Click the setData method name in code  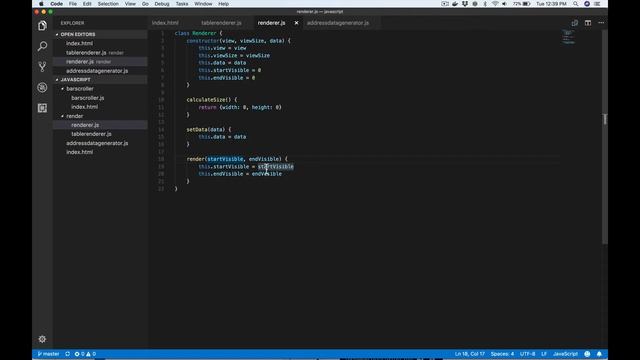(197, 129)
